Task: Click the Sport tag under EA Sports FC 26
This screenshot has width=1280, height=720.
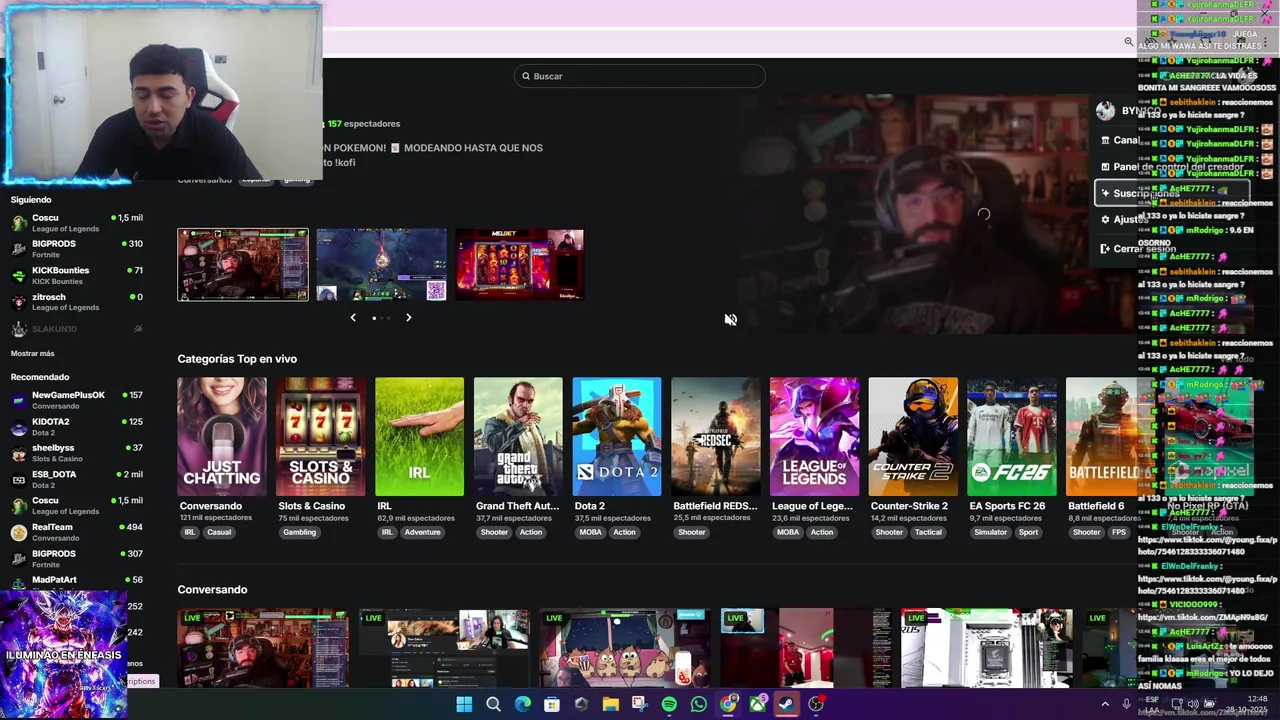Action: click(1028, 532)
